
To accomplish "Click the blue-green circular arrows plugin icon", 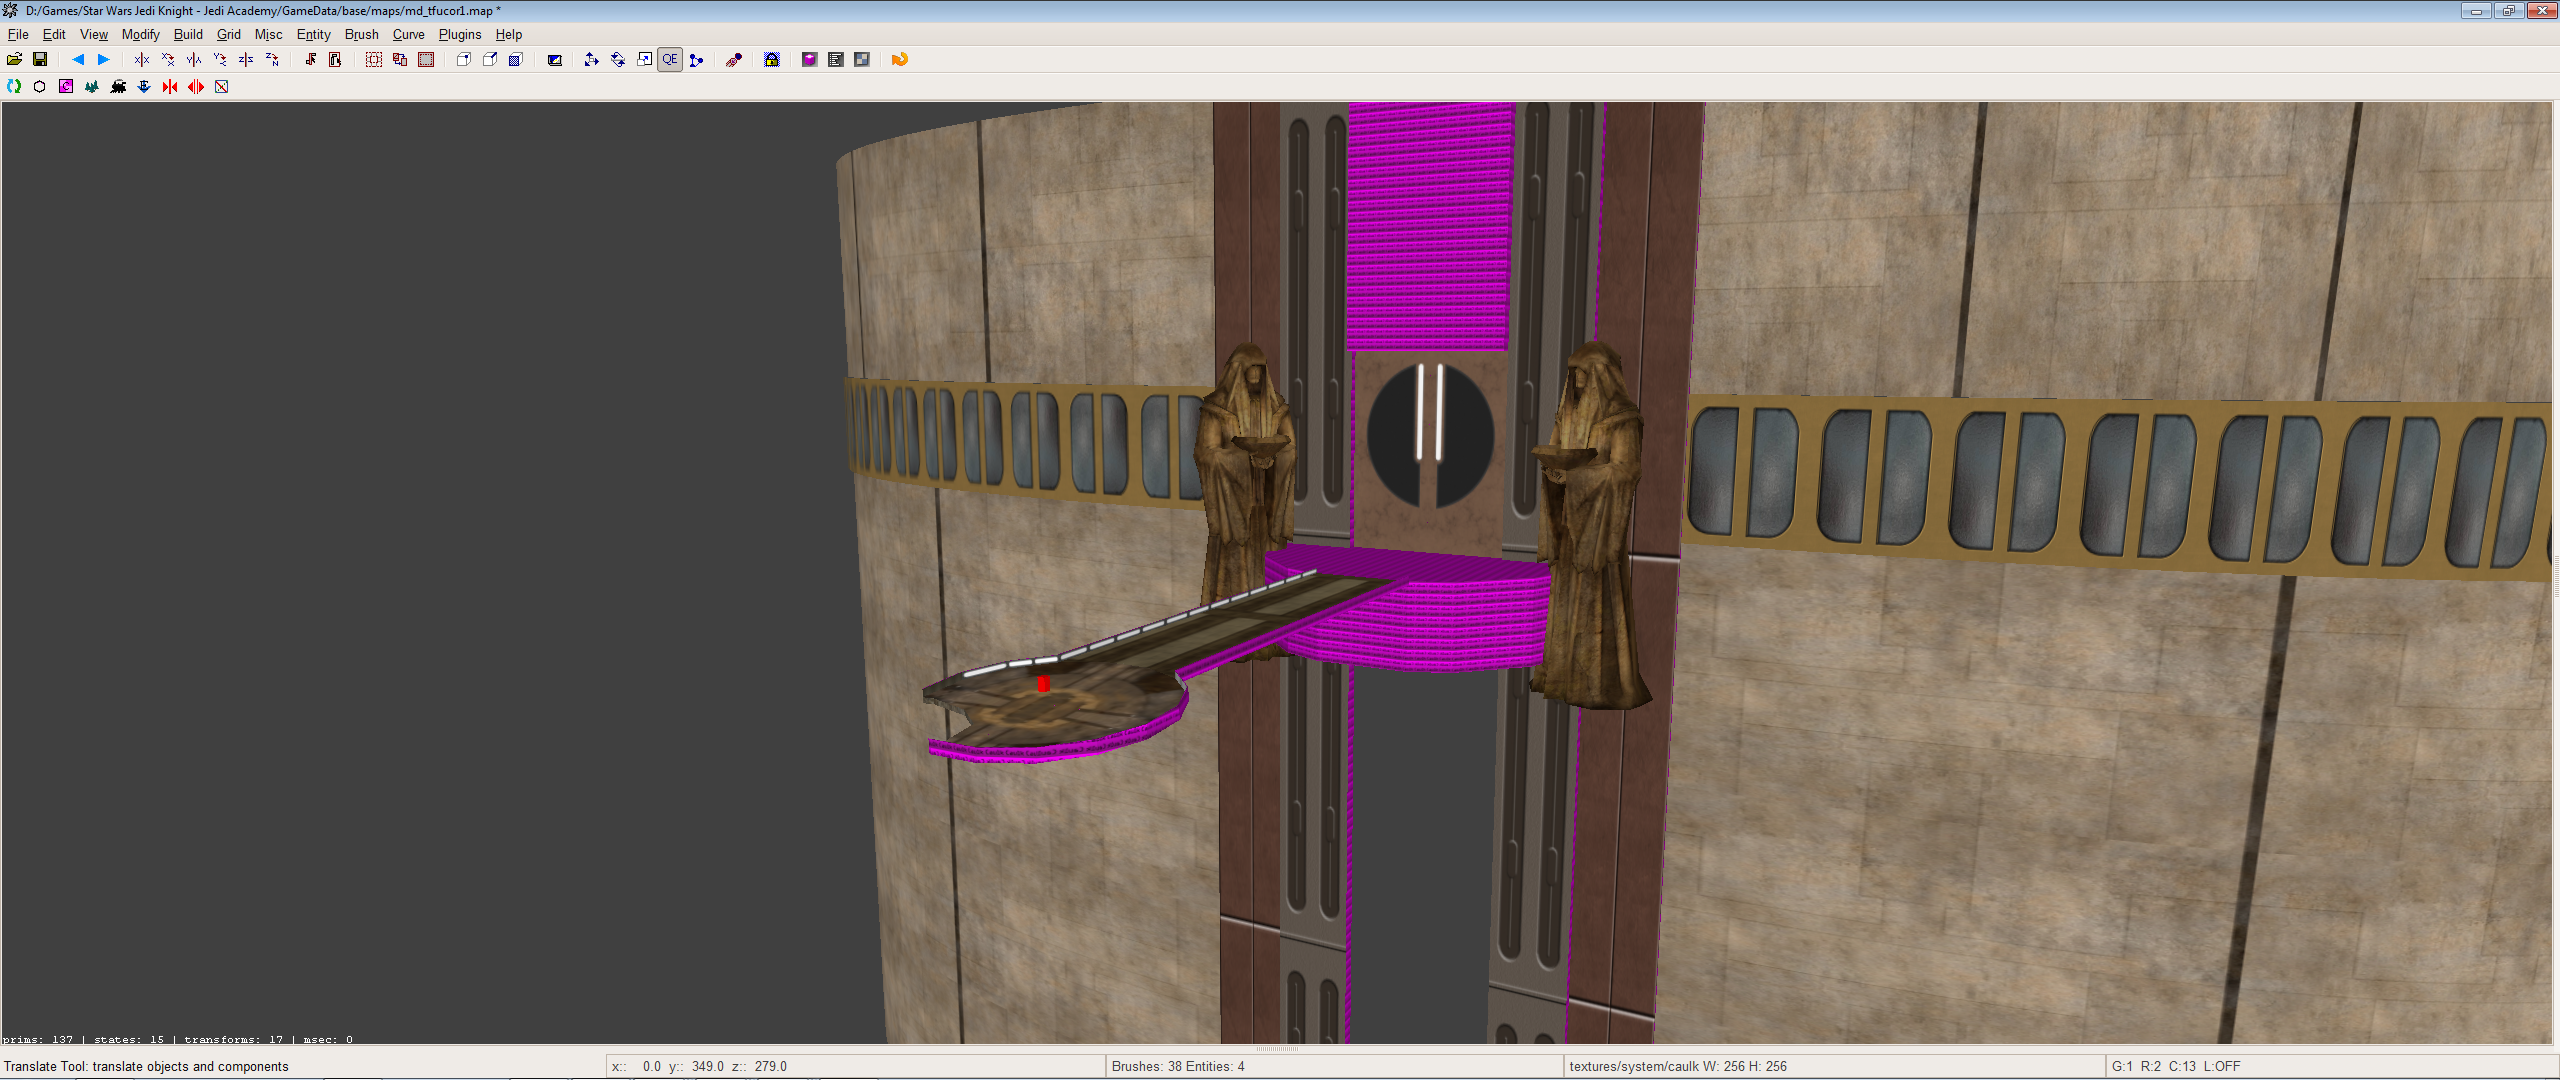I will pyautogui.click(x=14, y=87).
